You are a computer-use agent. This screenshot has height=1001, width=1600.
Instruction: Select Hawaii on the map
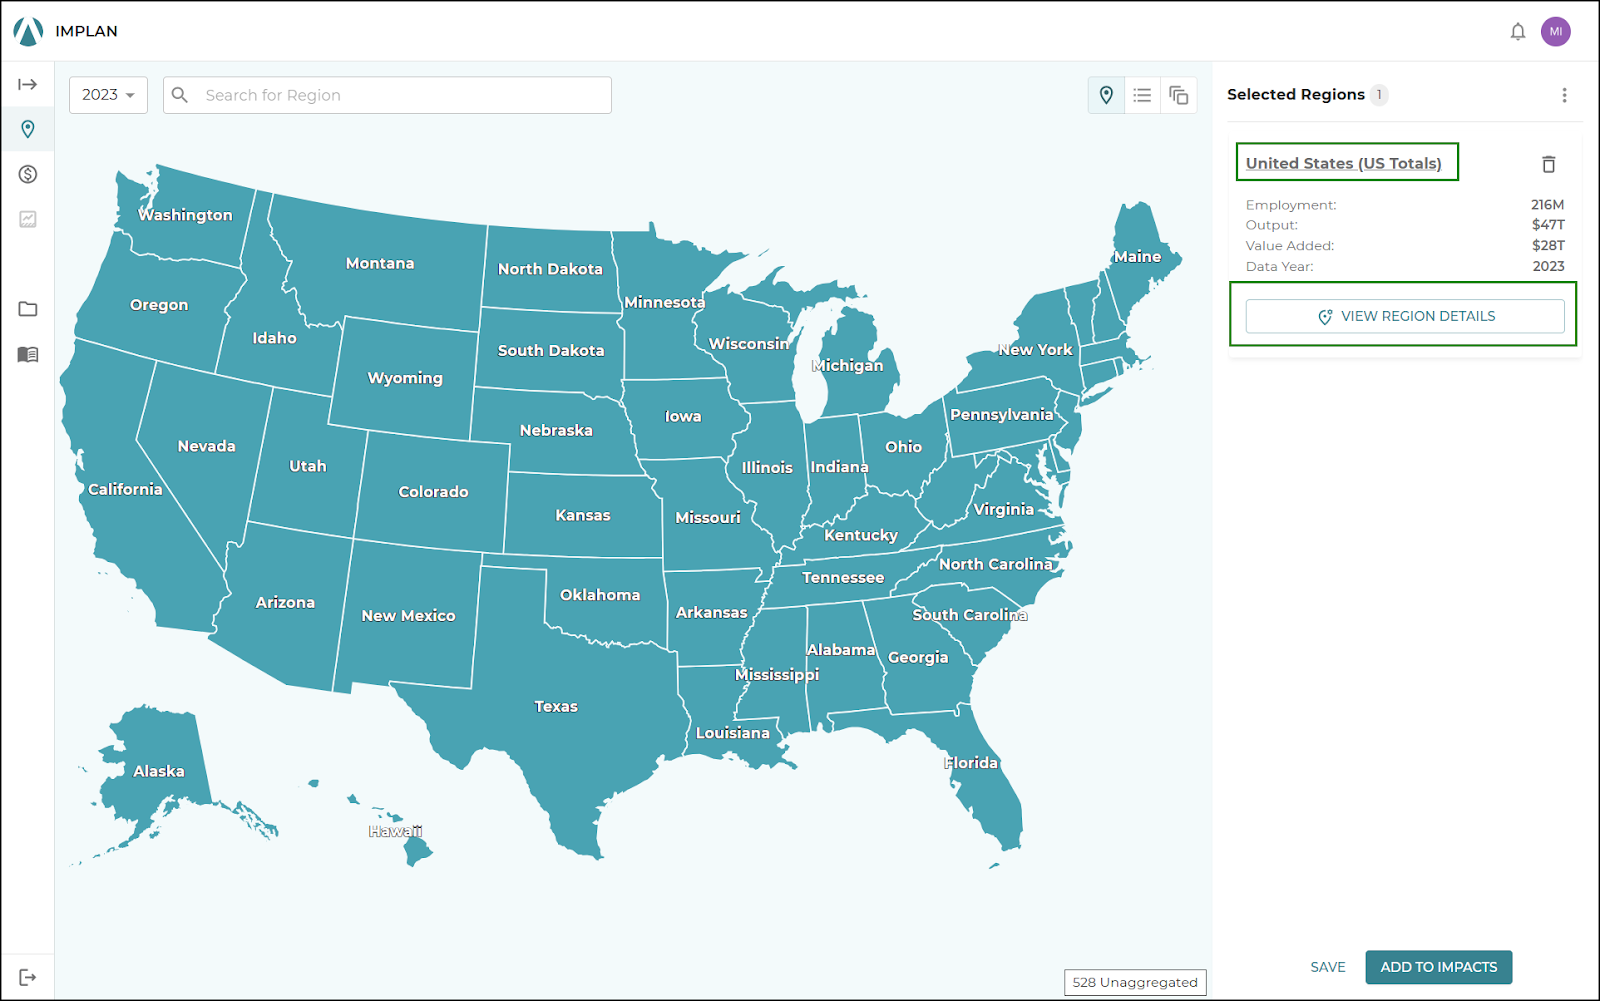395,831
